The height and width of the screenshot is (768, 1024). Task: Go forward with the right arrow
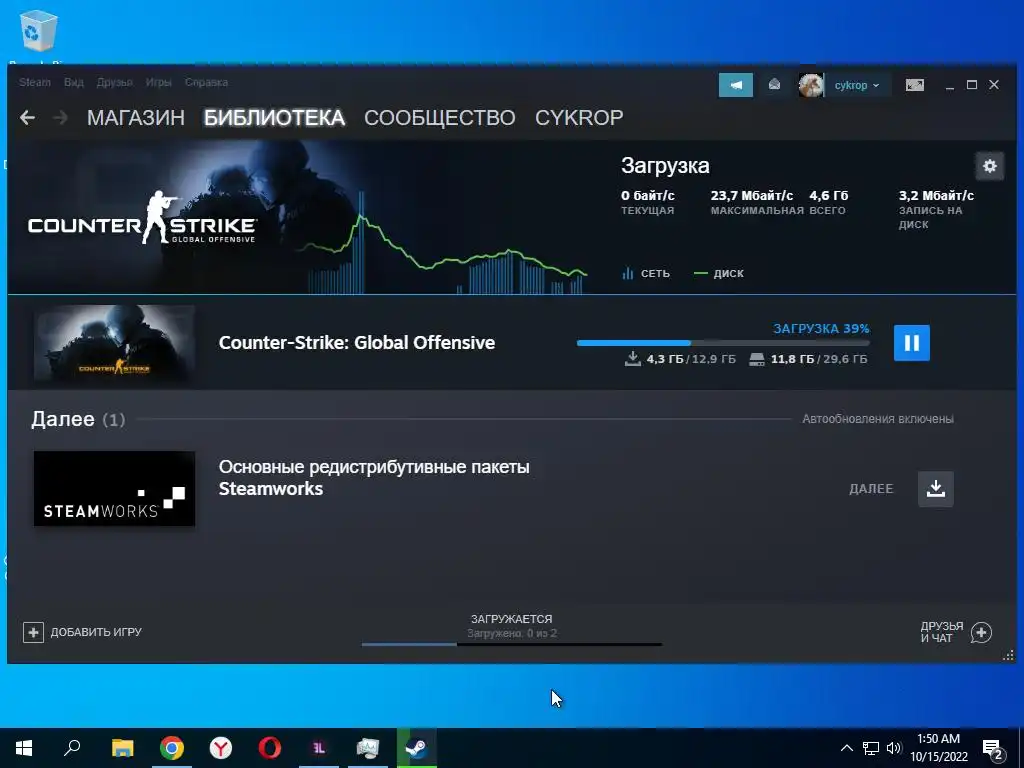point(60,118)
